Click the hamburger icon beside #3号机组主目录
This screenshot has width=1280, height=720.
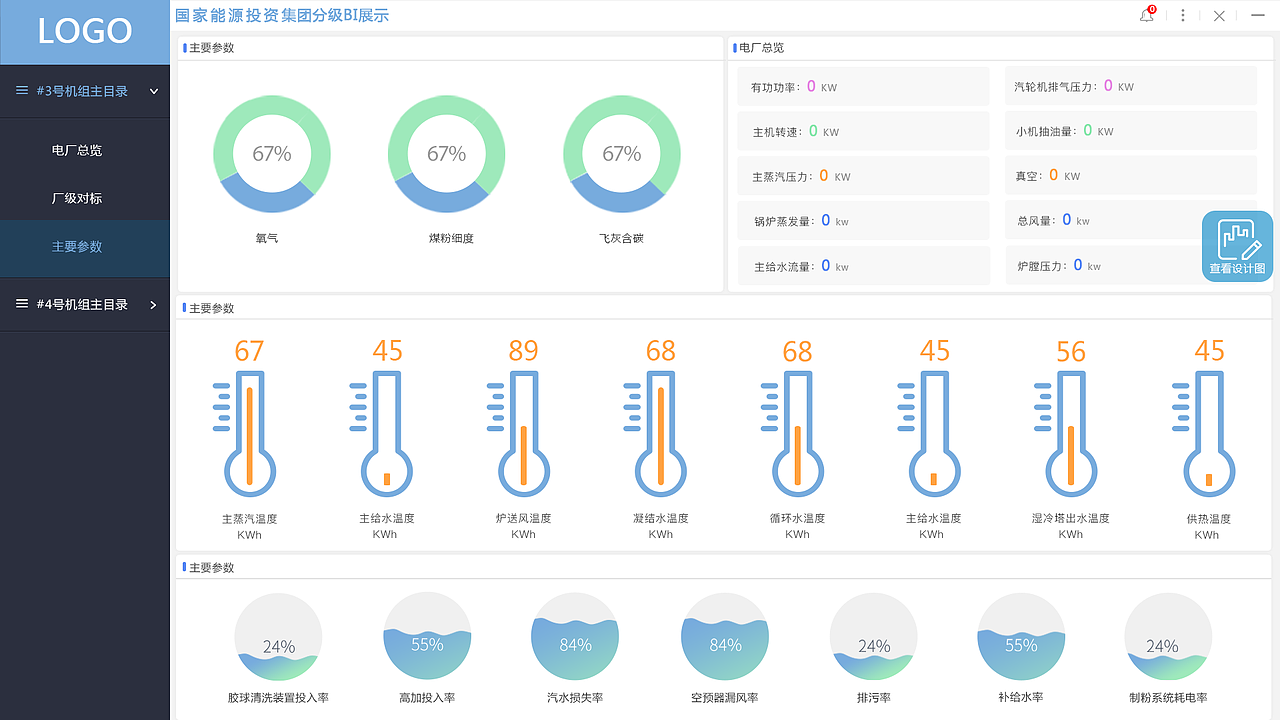point(22,91)
